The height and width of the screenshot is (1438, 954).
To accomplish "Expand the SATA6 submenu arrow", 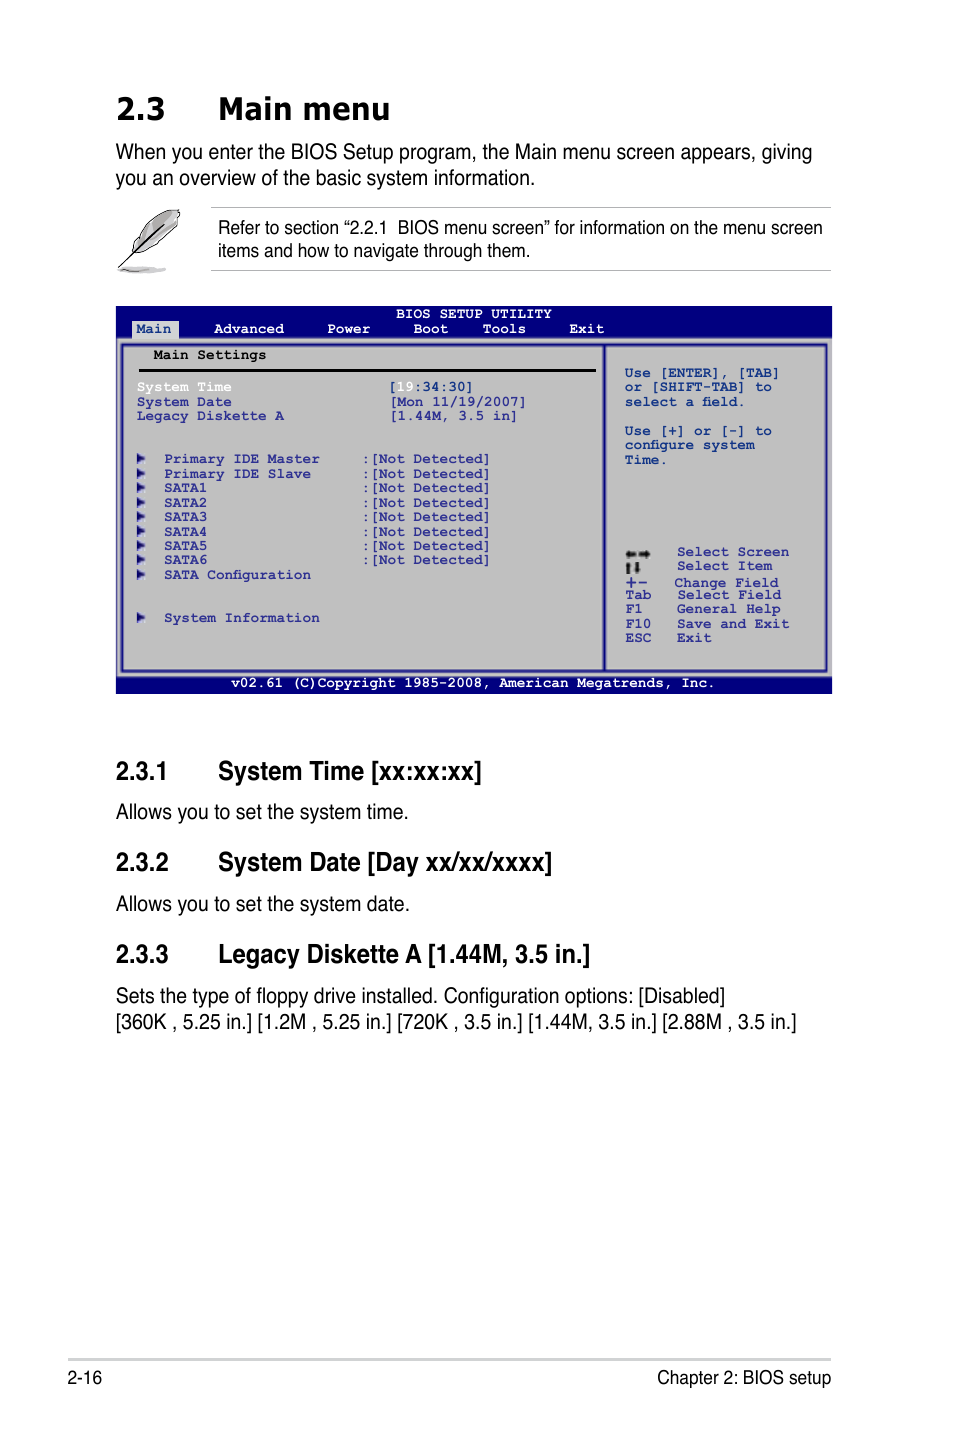I will [x=141, y=560].
